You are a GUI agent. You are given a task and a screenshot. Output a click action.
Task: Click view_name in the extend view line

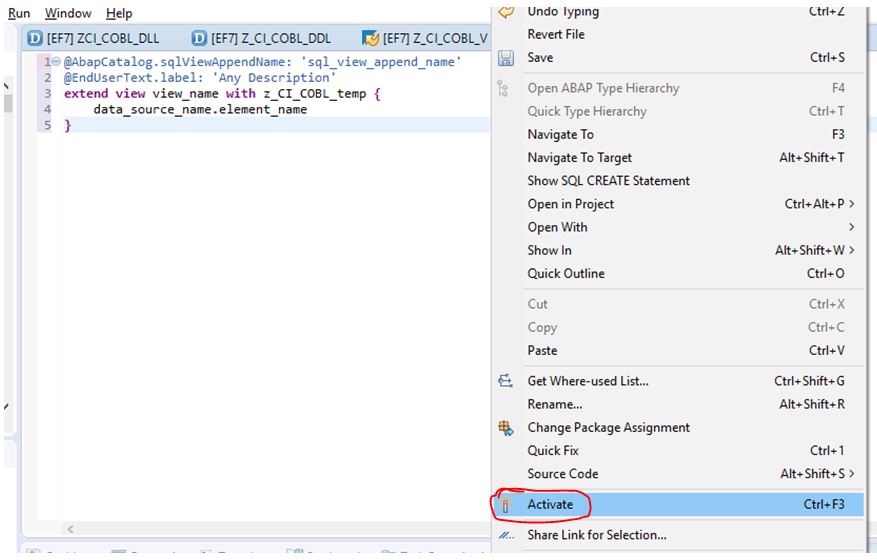click(186, 94)
